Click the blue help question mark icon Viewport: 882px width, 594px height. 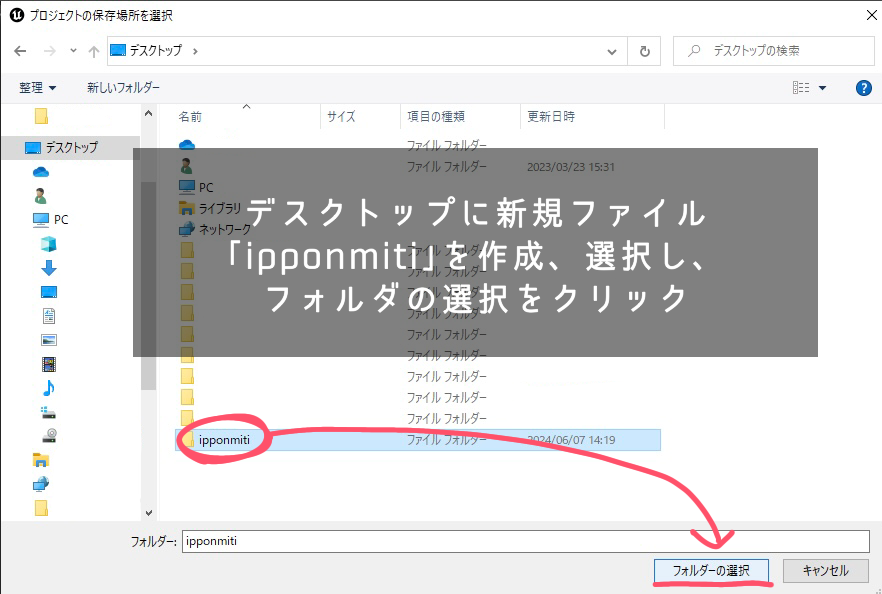point(864,88)
